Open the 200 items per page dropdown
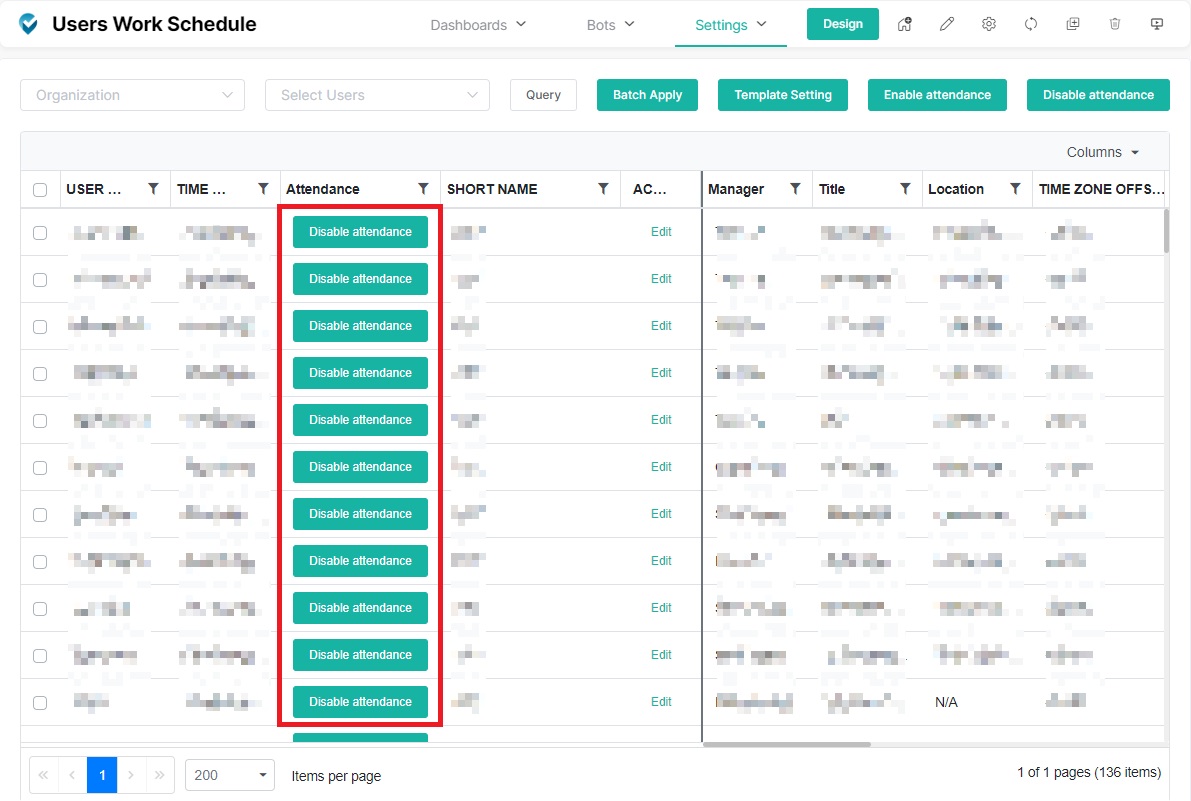1191x801 pixels. tap(230, 775)
